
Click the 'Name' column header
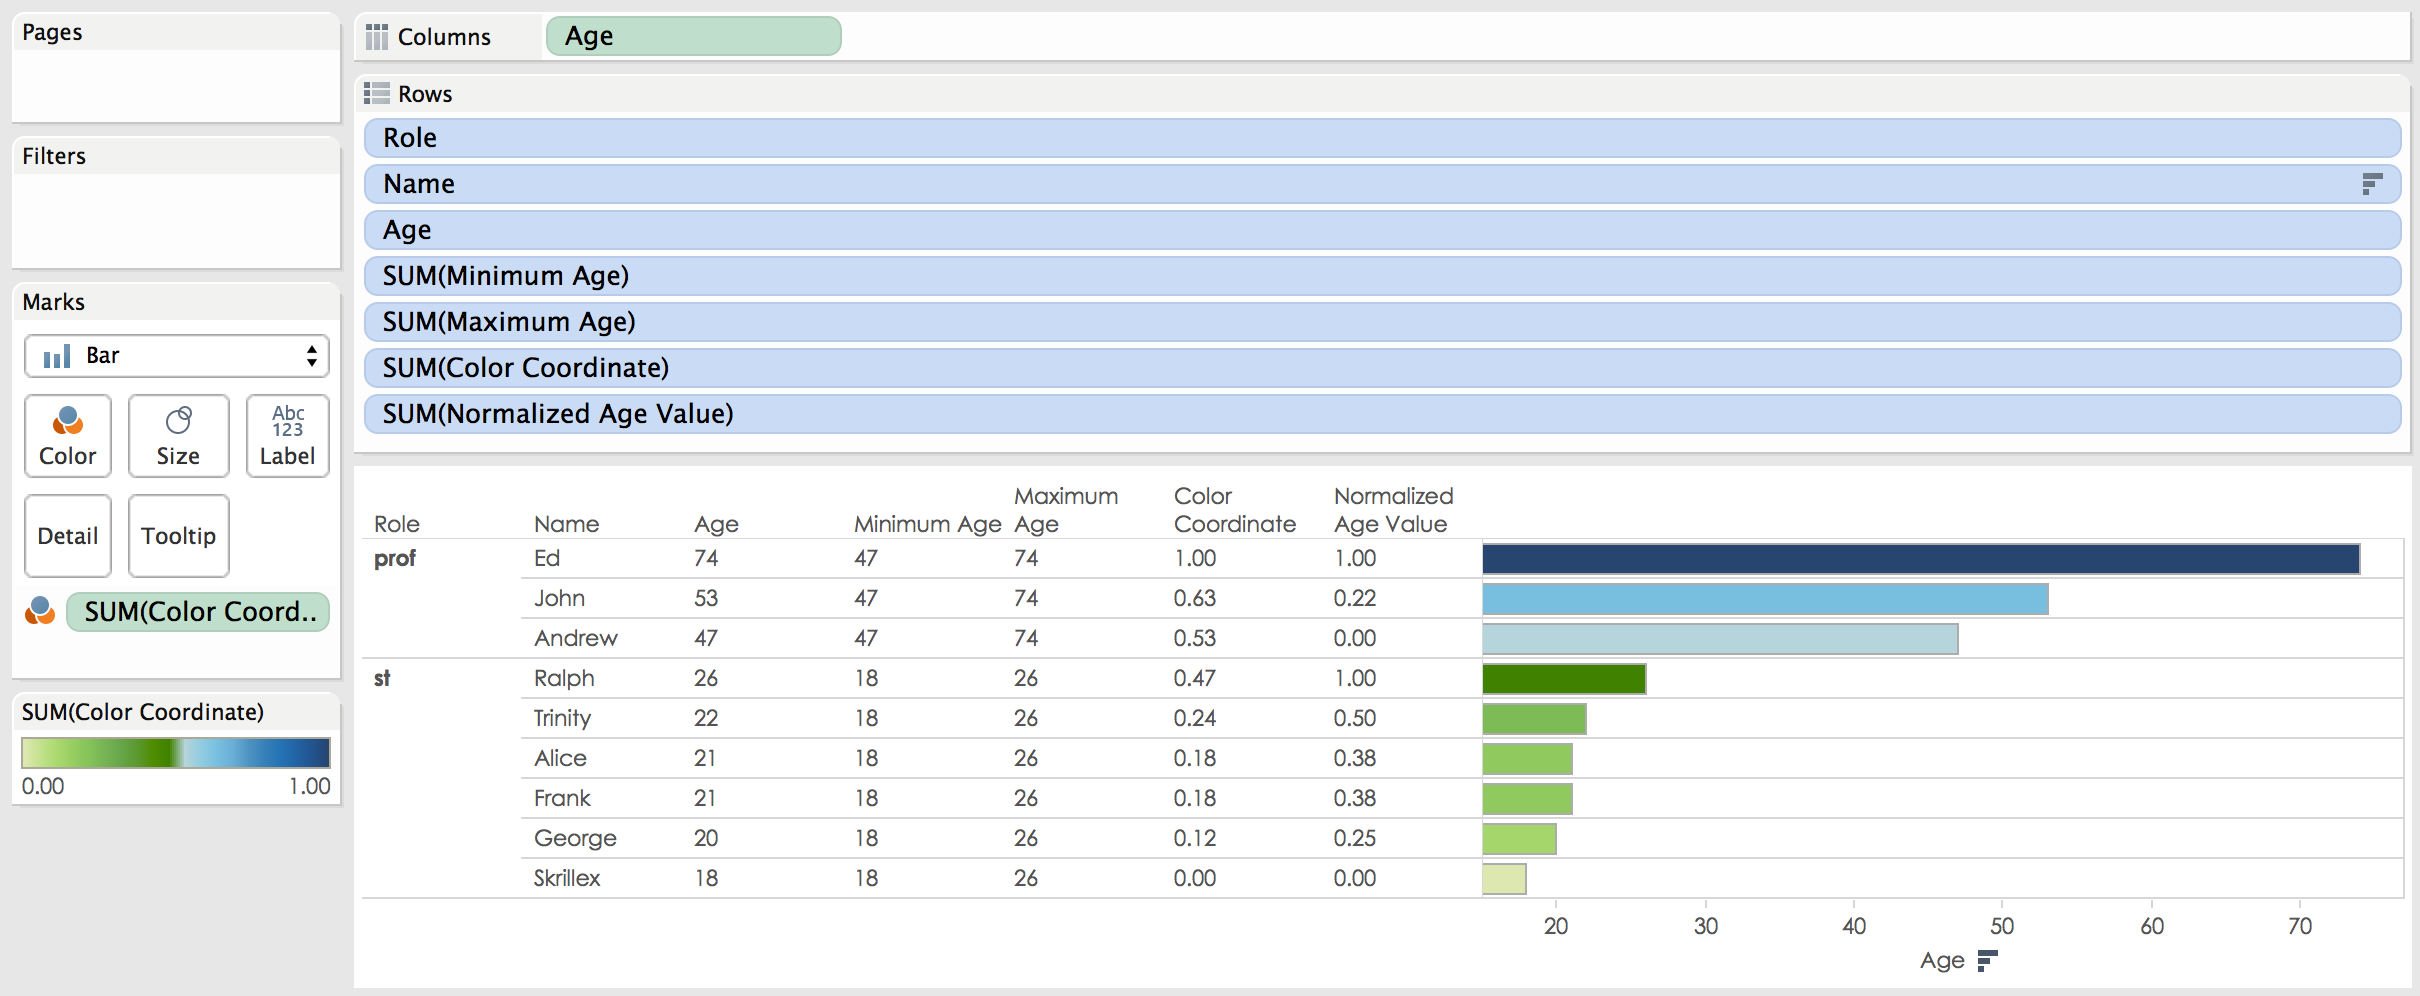[x=566, y=524]
